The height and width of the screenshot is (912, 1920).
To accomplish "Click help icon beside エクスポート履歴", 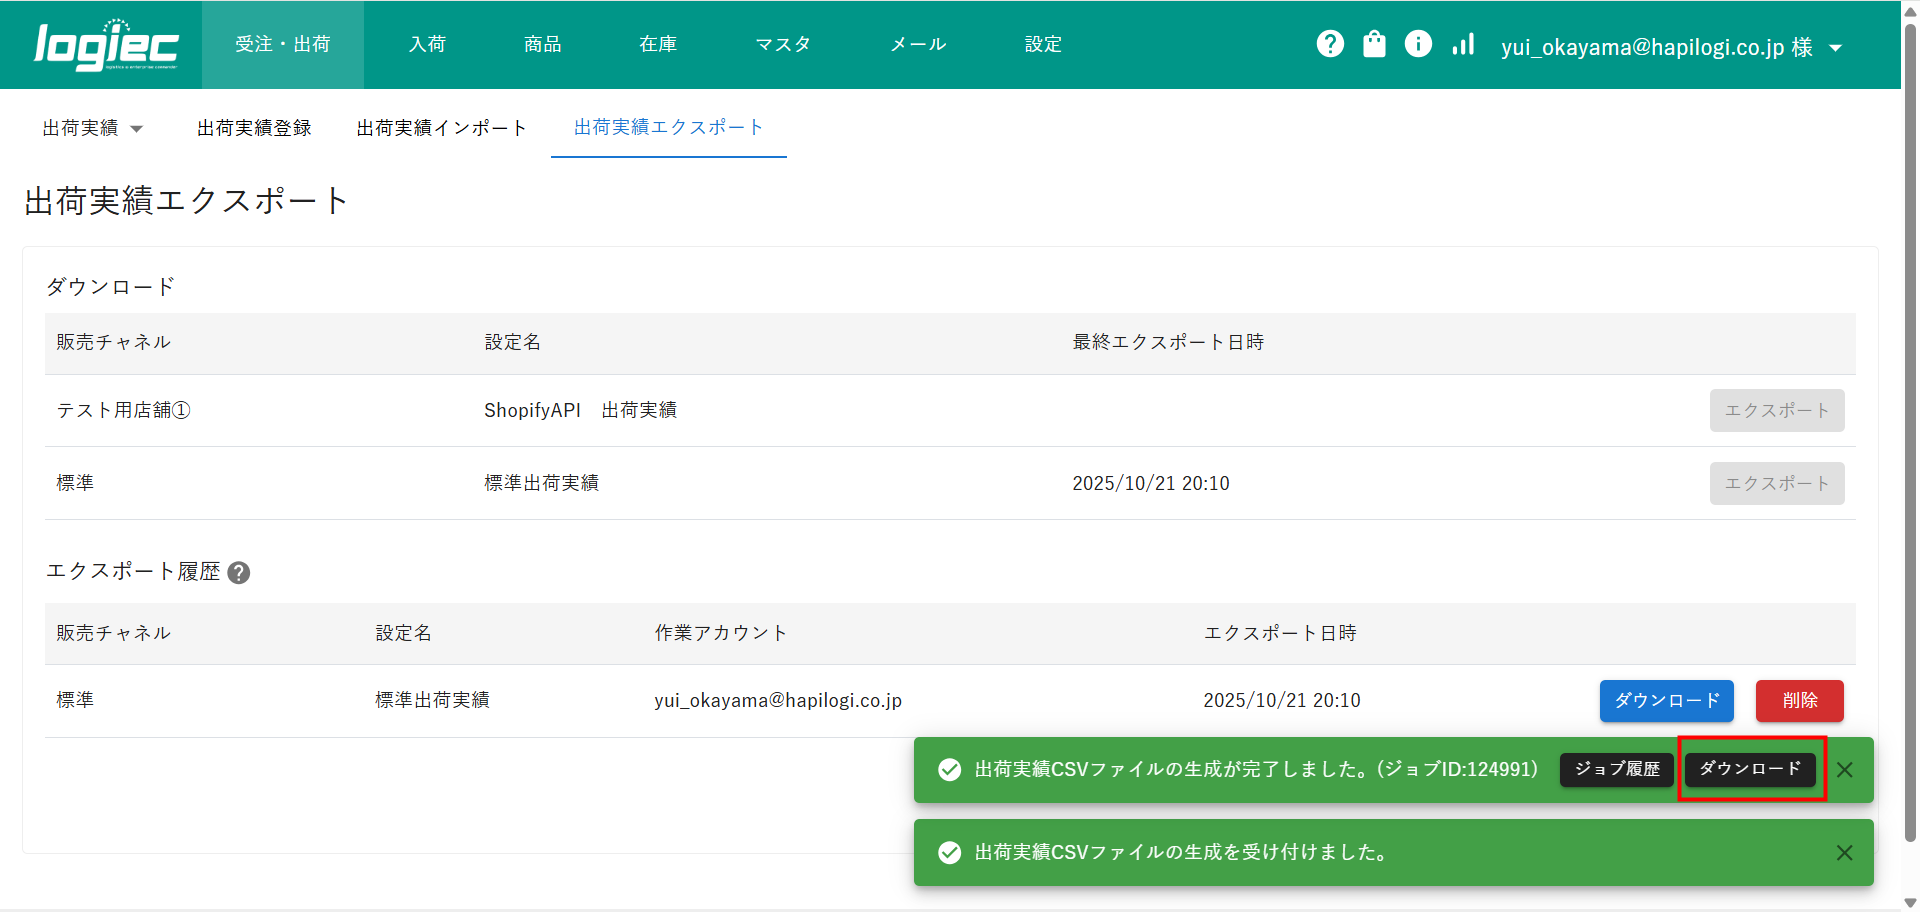I will point(239,573).
